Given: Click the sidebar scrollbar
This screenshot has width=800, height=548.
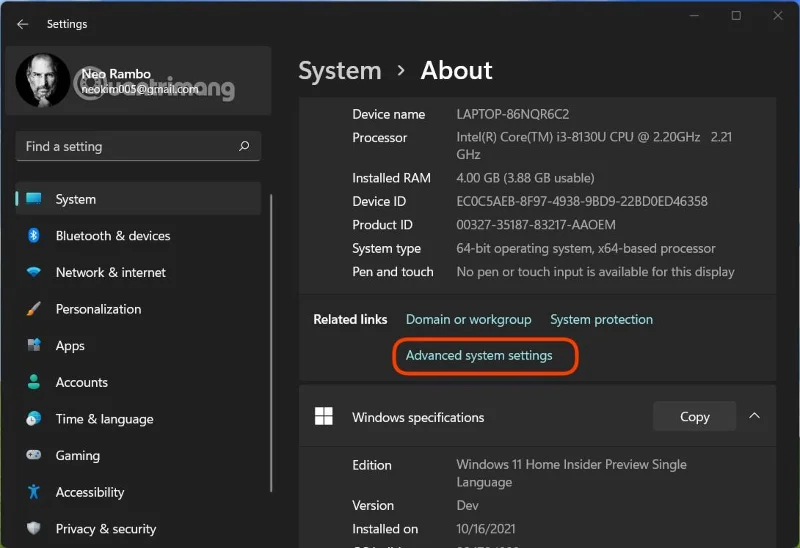Looking at the screenshot, I should (x=271, y=343).
